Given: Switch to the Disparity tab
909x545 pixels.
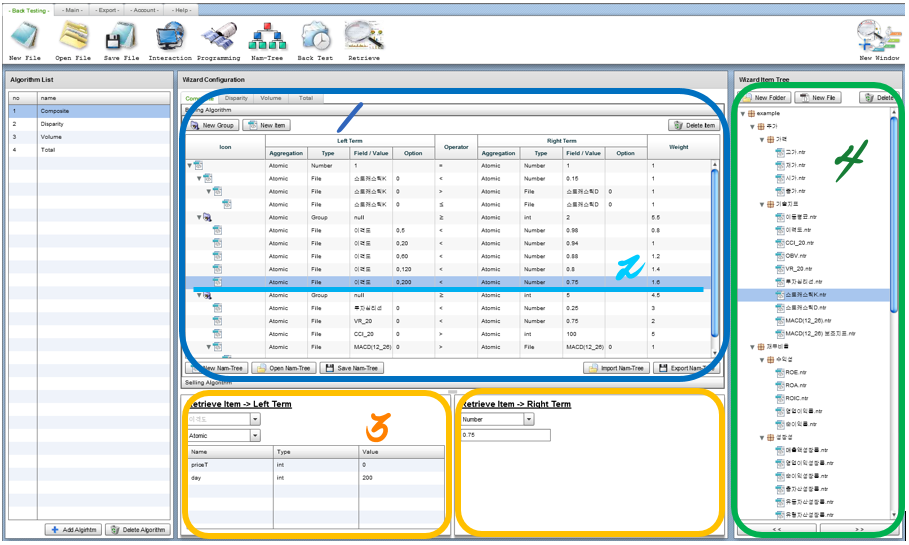Looking at the screenshot, I should [x=236, y=98].
